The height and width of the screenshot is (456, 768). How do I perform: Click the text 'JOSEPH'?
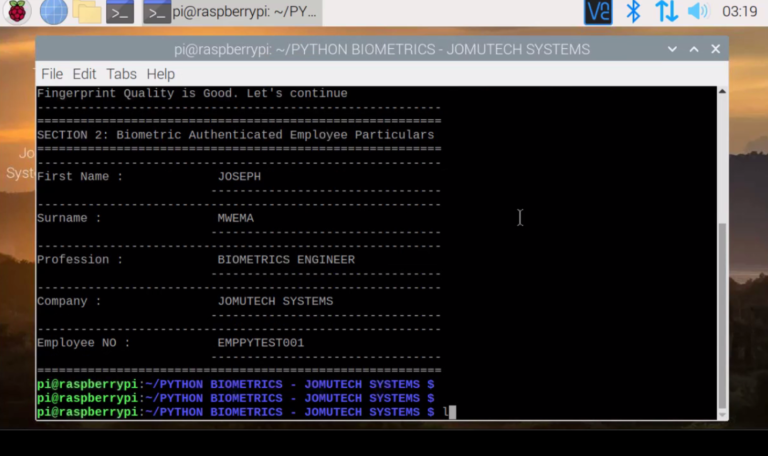[x=239, y=176]
